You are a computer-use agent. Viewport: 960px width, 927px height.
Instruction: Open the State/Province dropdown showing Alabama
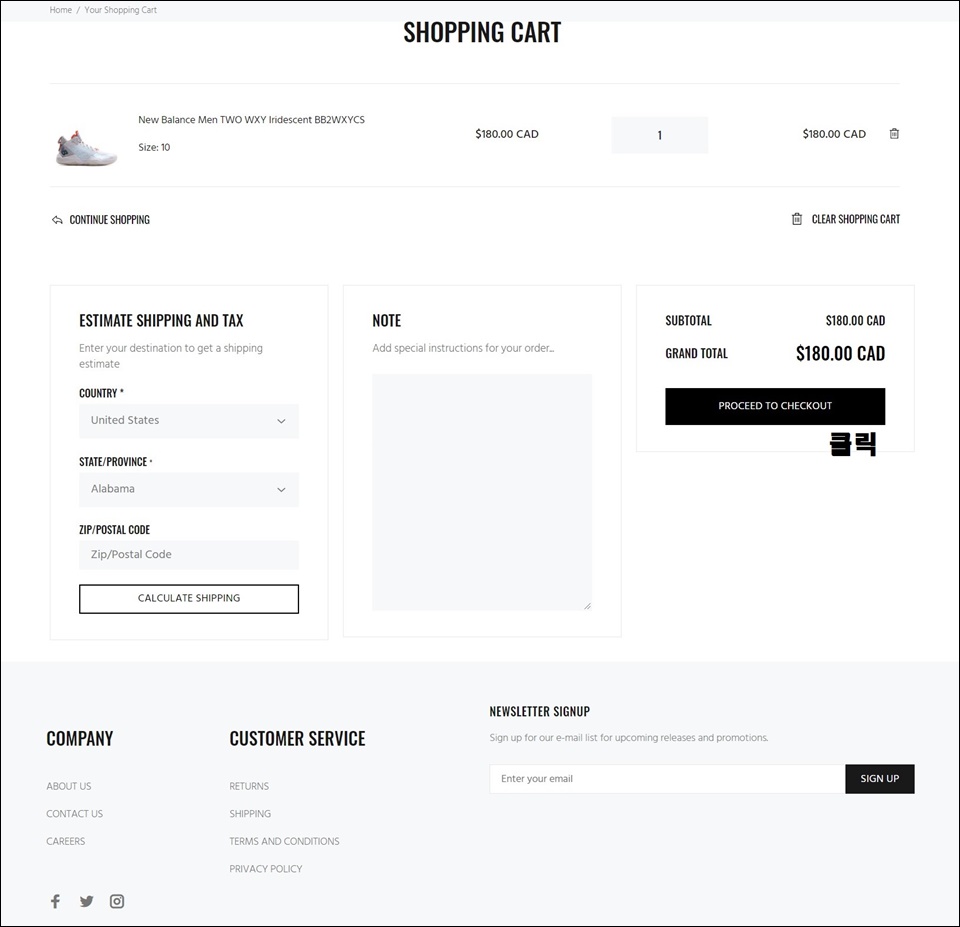(x=189, y=489)
